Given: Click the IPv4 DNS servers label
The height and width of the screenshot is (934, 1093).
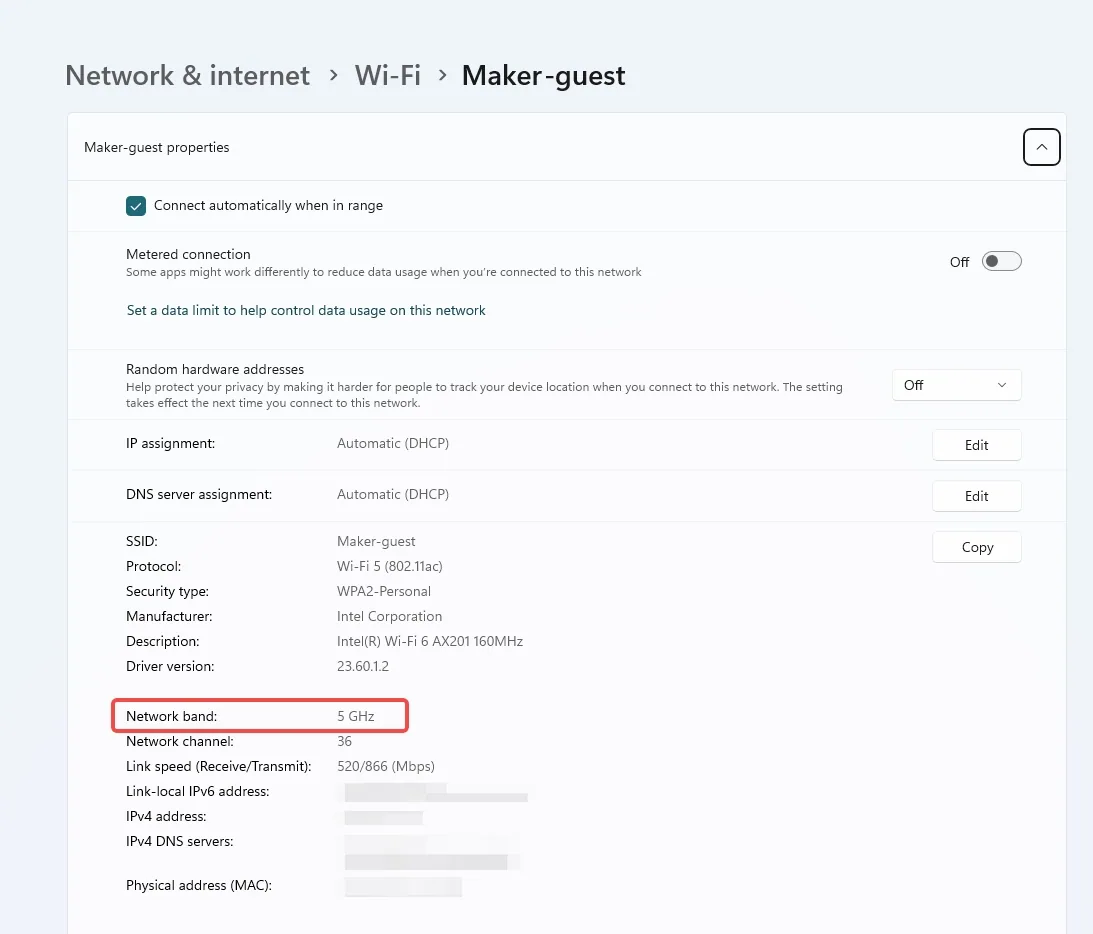Looking at the screenshot, I should pyautogui.click(x=180, y=841).
